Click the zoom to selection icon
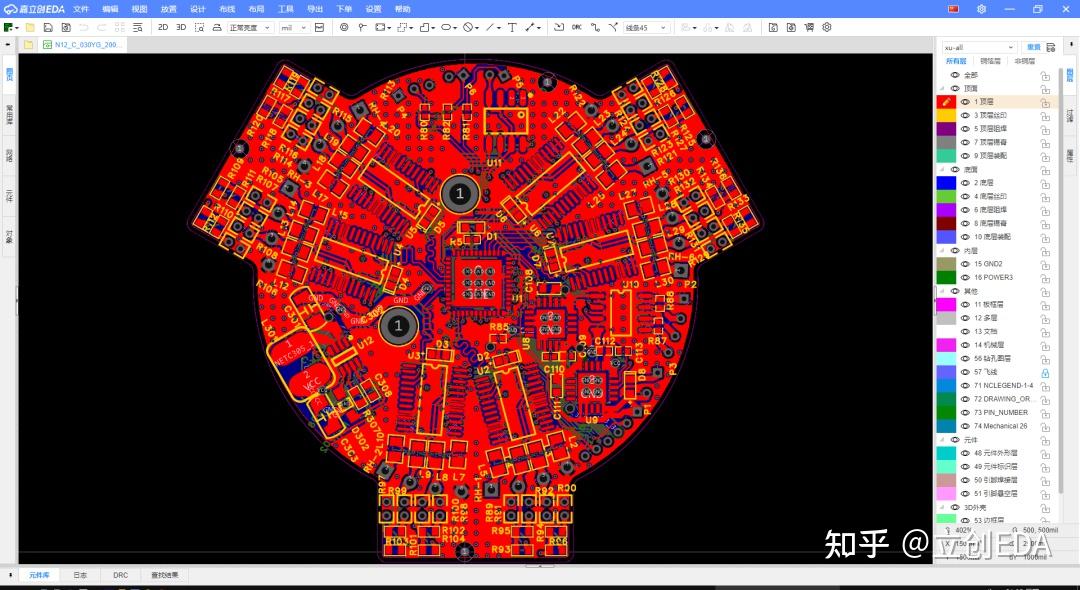 [199, 28]
